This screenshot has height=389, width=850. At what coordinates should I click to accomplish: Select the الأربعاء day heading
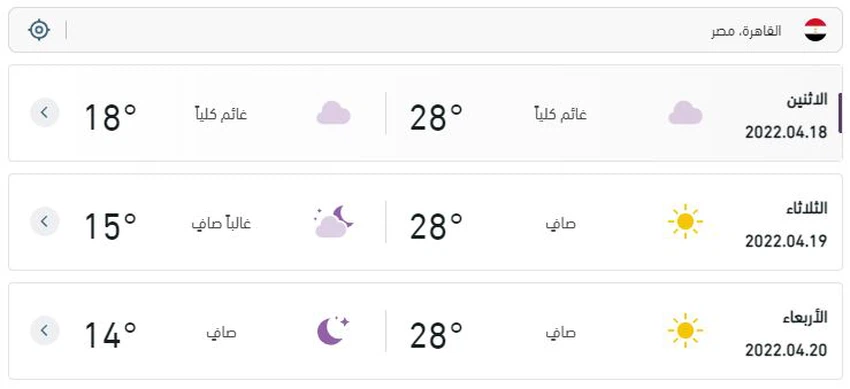pos(805,317)
